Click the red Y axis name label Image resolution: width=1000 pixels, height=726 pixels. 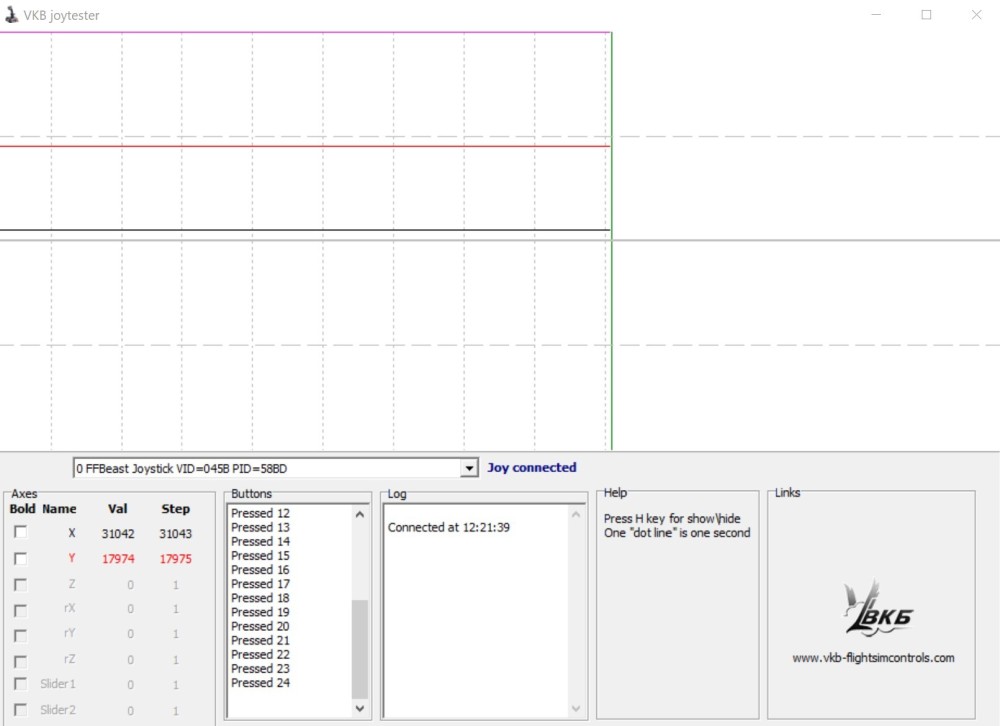pos(71,558)
